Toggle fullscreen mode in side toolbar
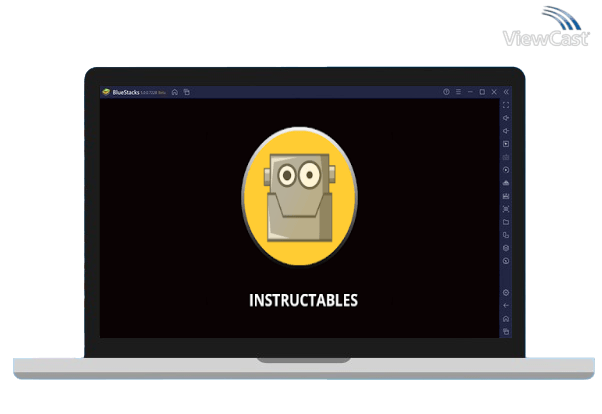The height and width of the screenshot is (414, 602). point(506,105)
